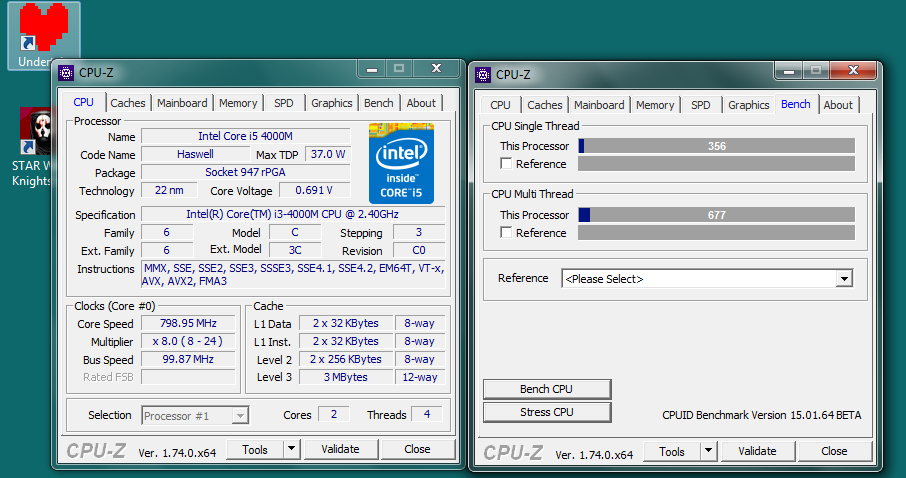Select Mainboard tab in right CPU-Z window
The height and width of the screenshot is (478, 906).
tap(599, 105)
